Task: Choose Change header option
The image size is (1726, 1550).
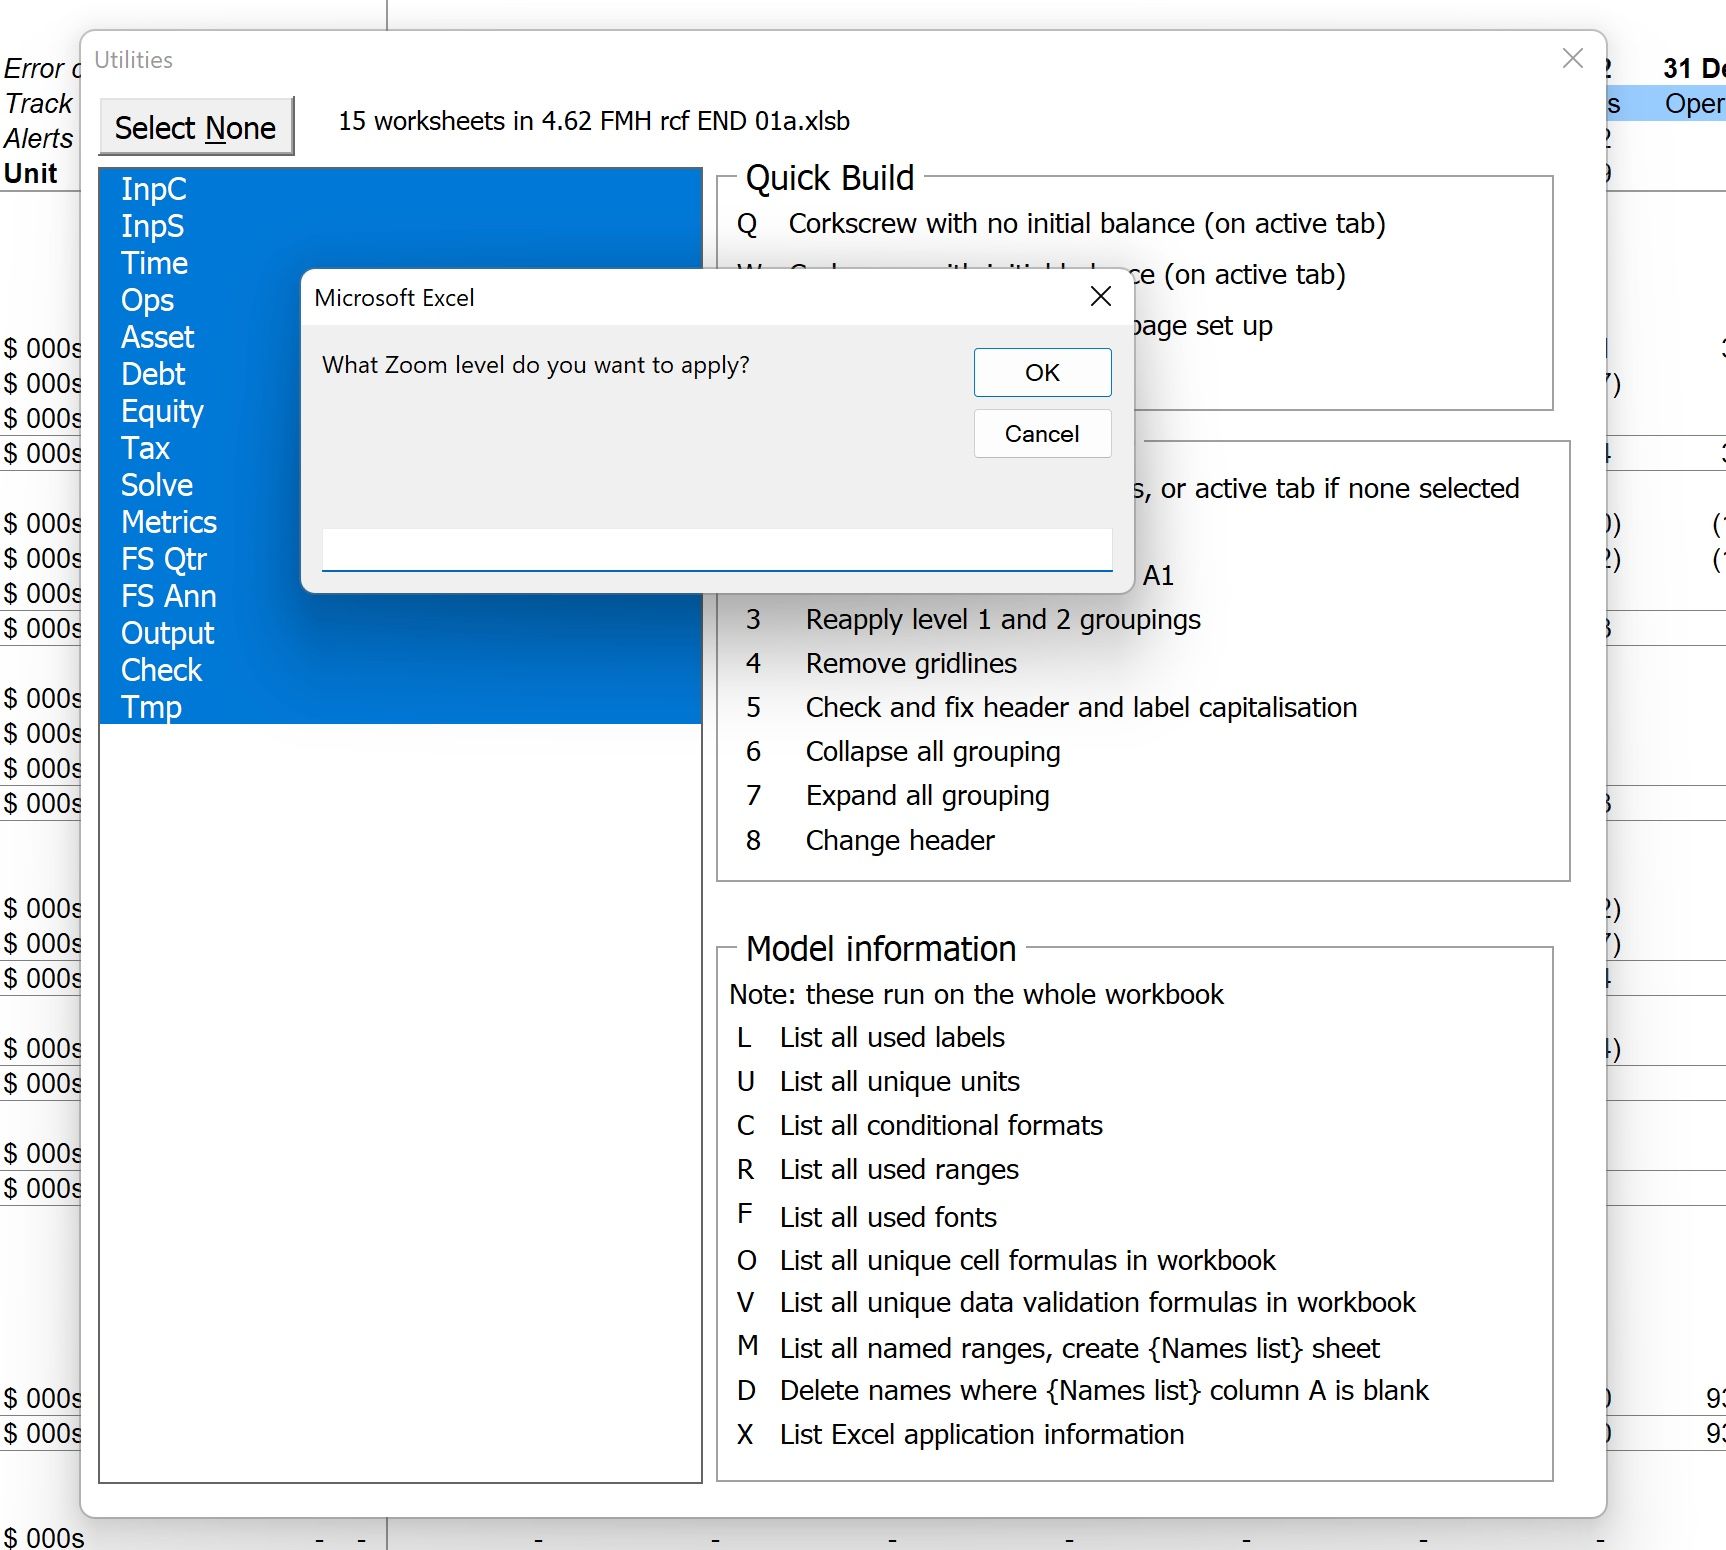Action: (x=900, y=840)
